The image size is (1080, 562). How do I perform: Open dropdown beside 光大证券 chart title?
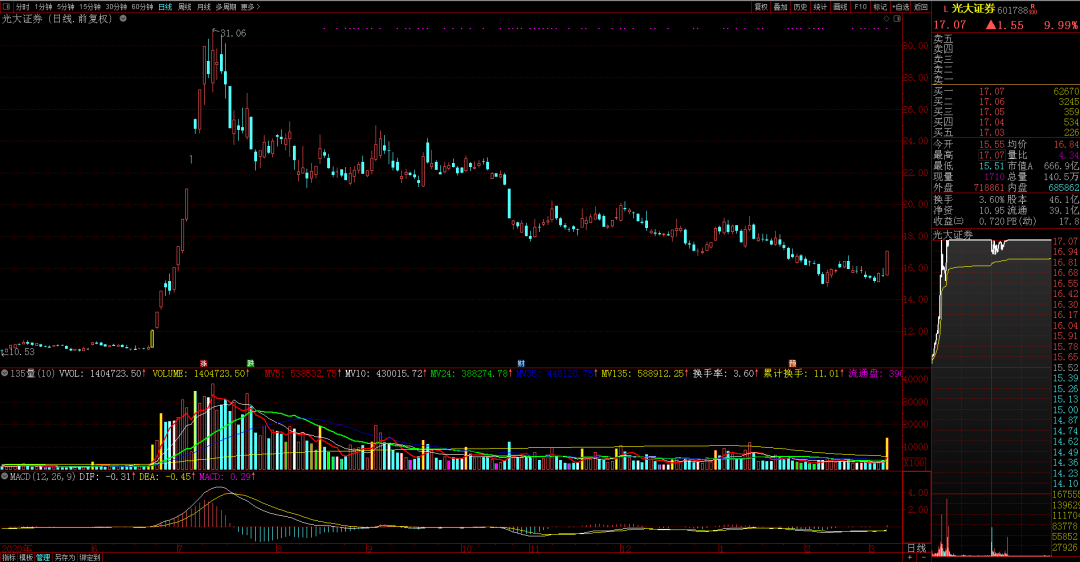123,19
